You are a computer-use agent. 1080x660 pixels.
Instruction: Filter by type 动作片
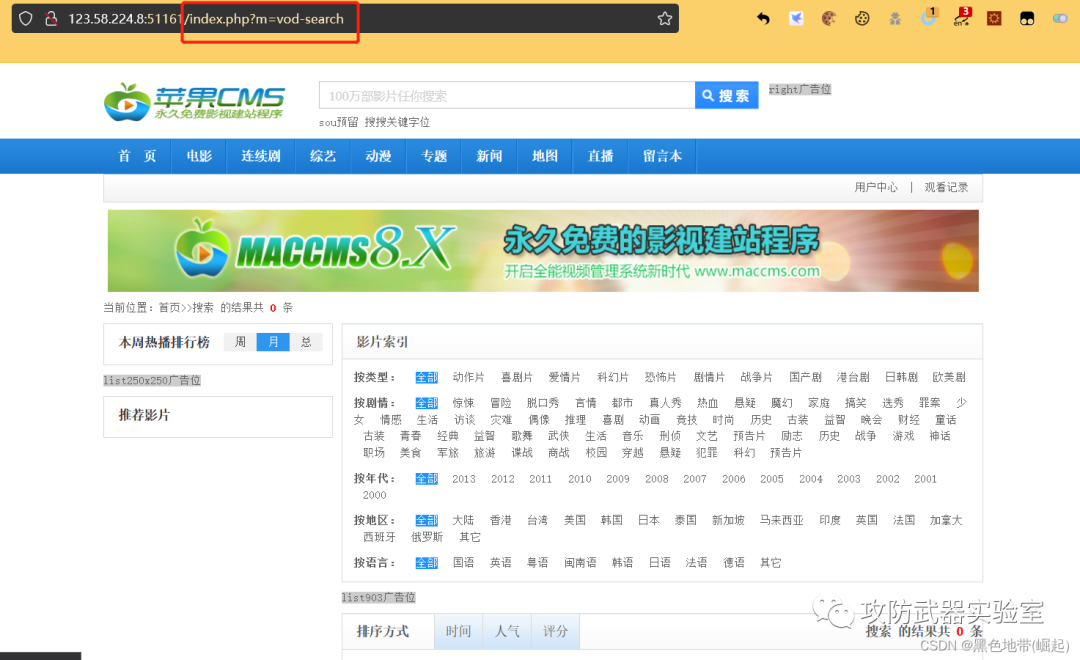pos(468,378)
